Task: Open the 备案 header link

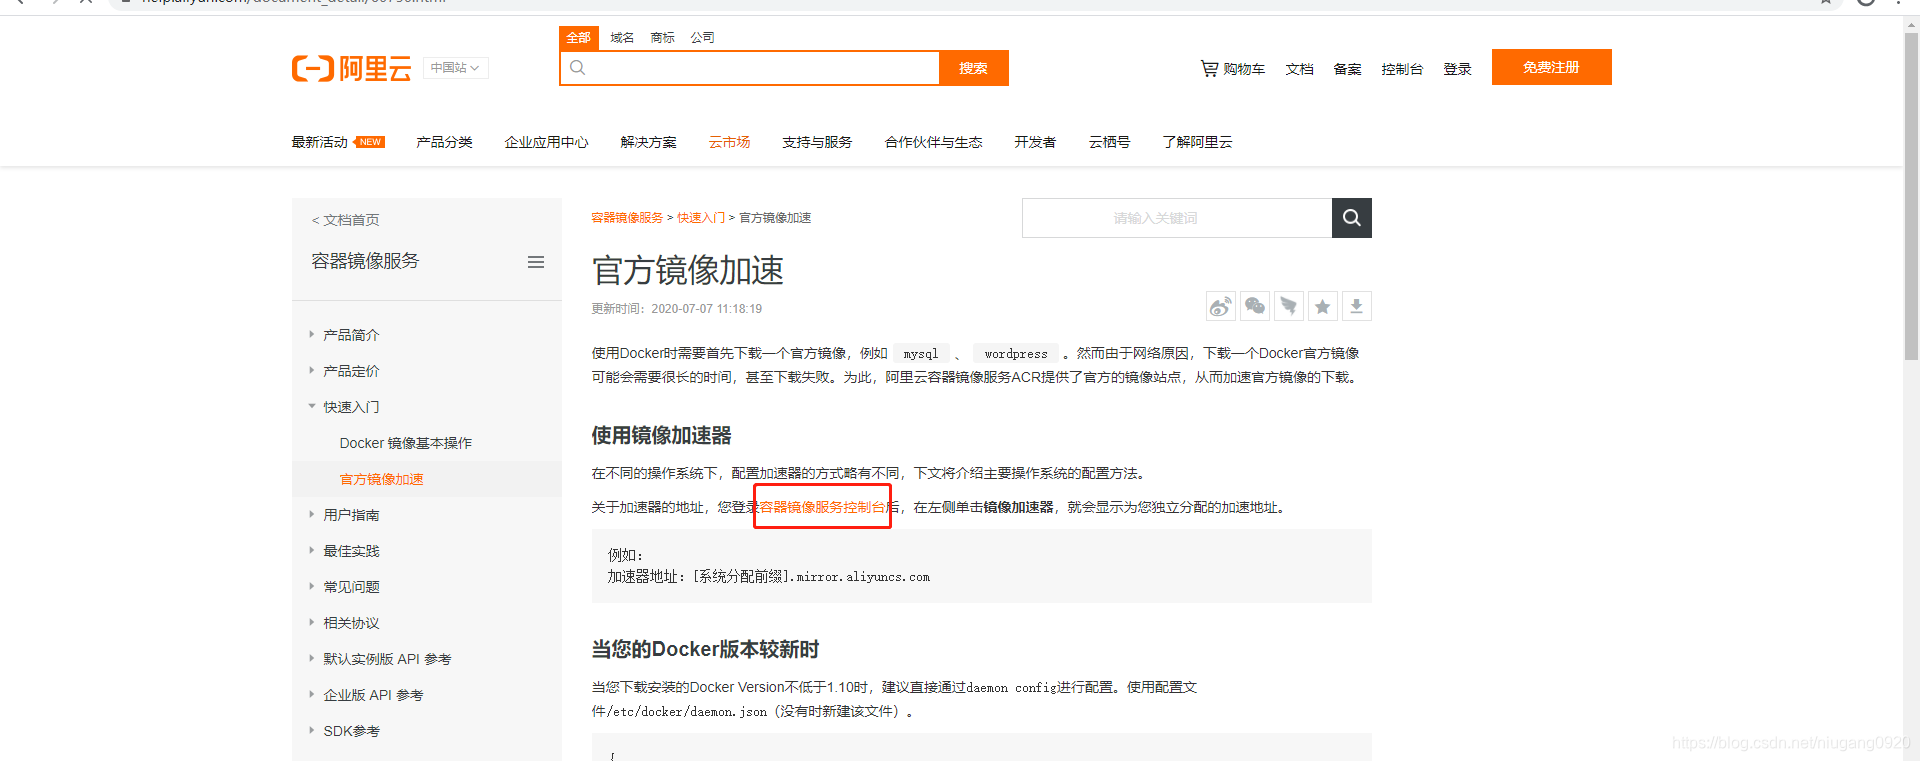Action: pos(1347,69)
